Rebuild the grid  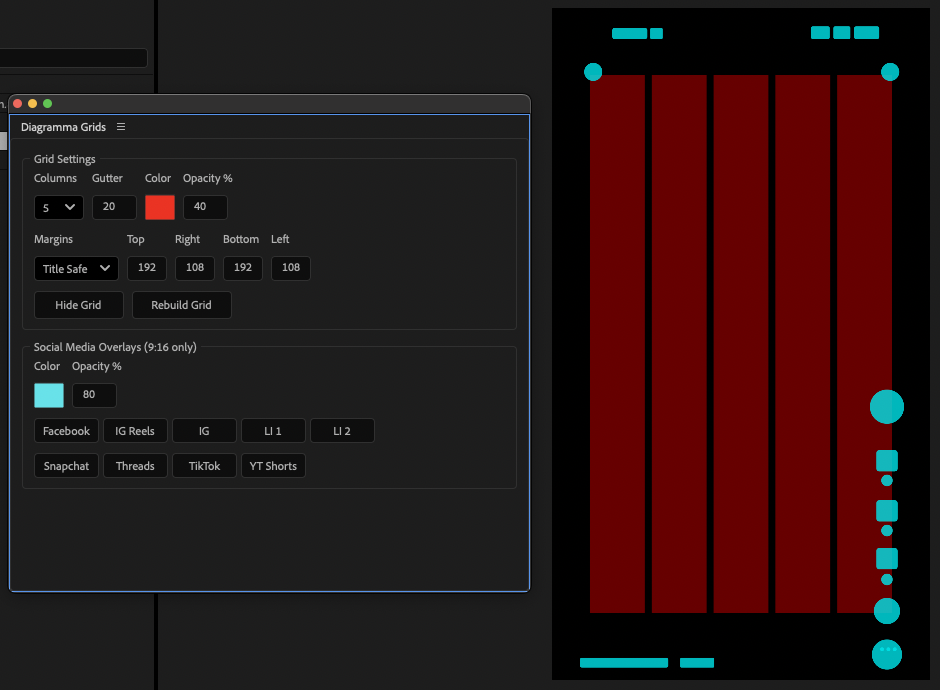tap(181, 304)
